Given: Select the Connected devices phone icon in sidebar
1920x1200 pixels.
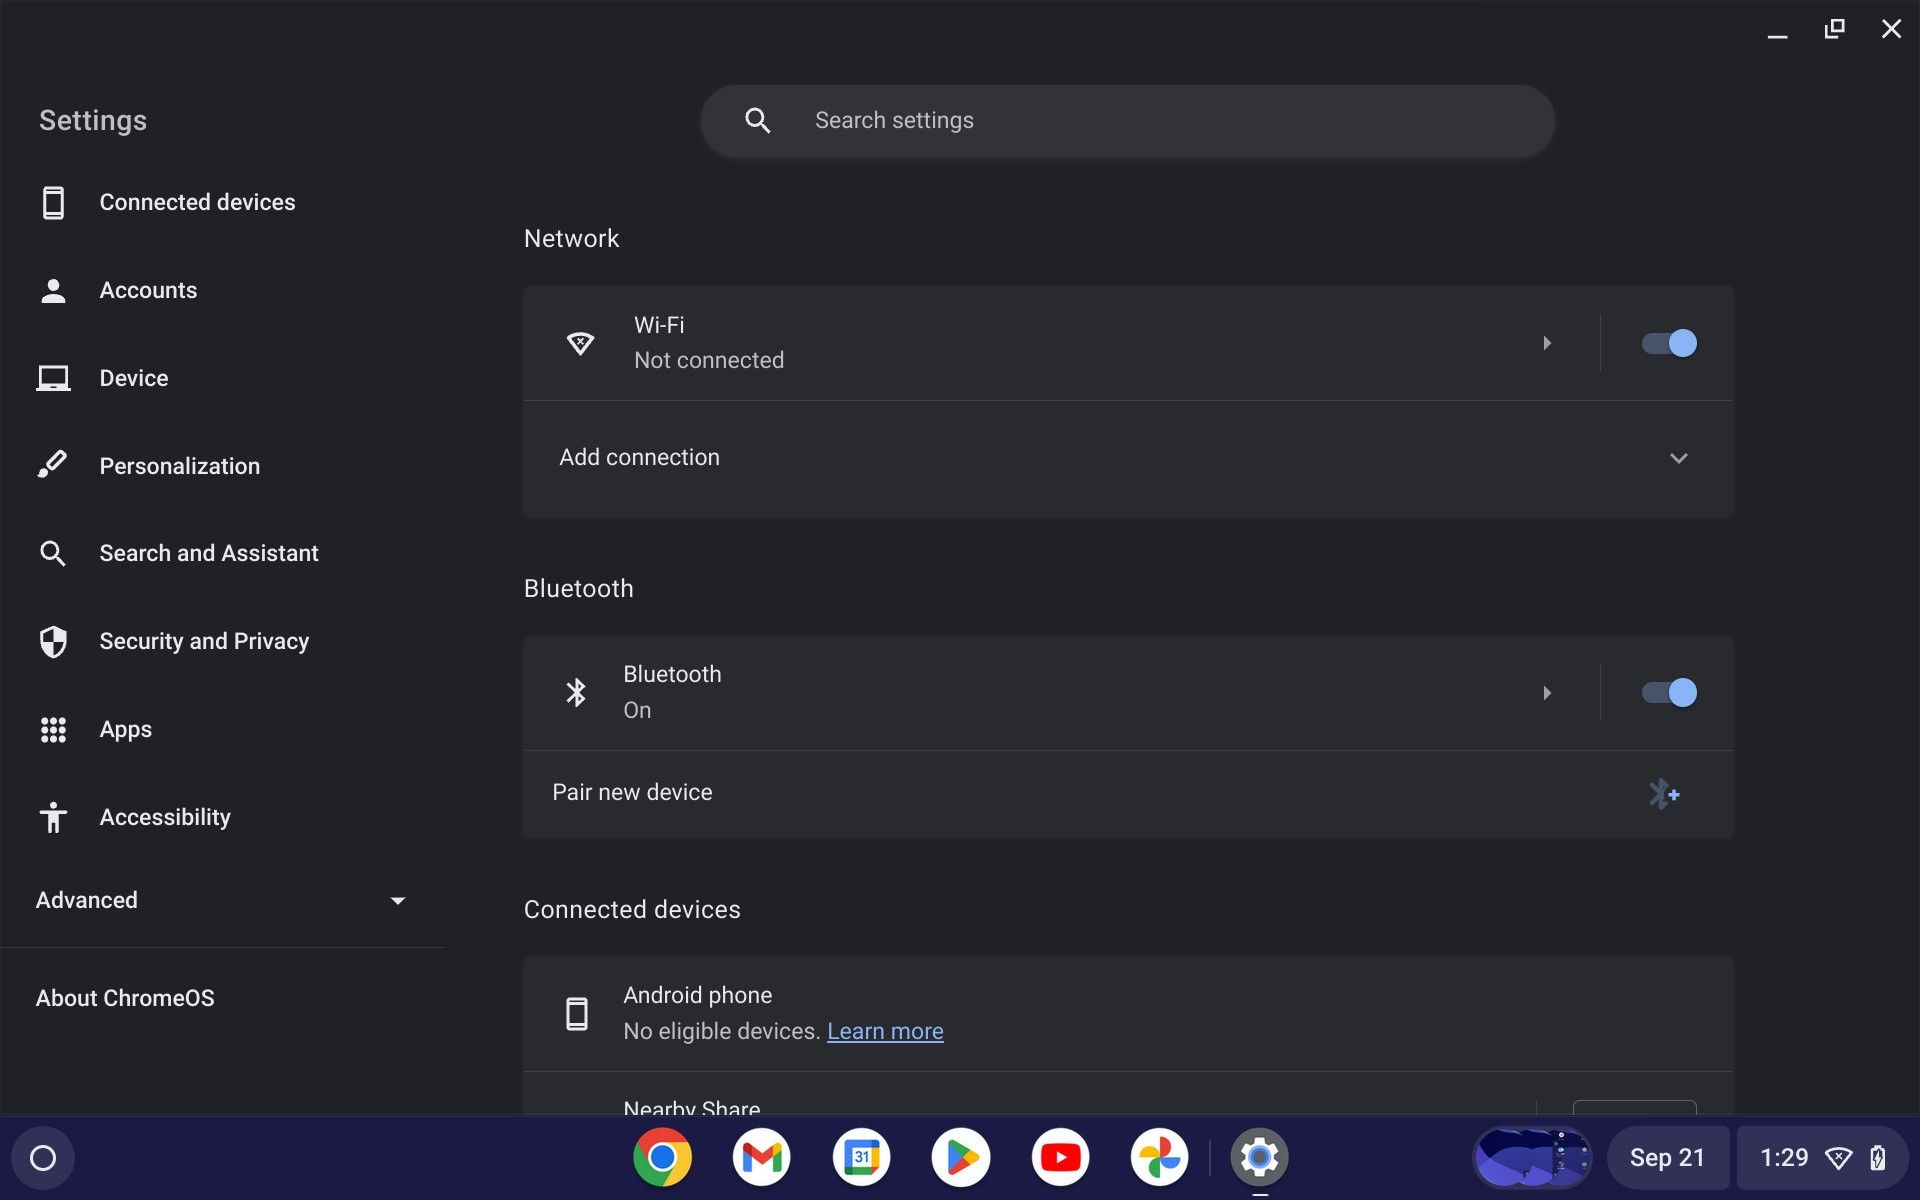Looking at the screenshot, I should pos(53,202).
